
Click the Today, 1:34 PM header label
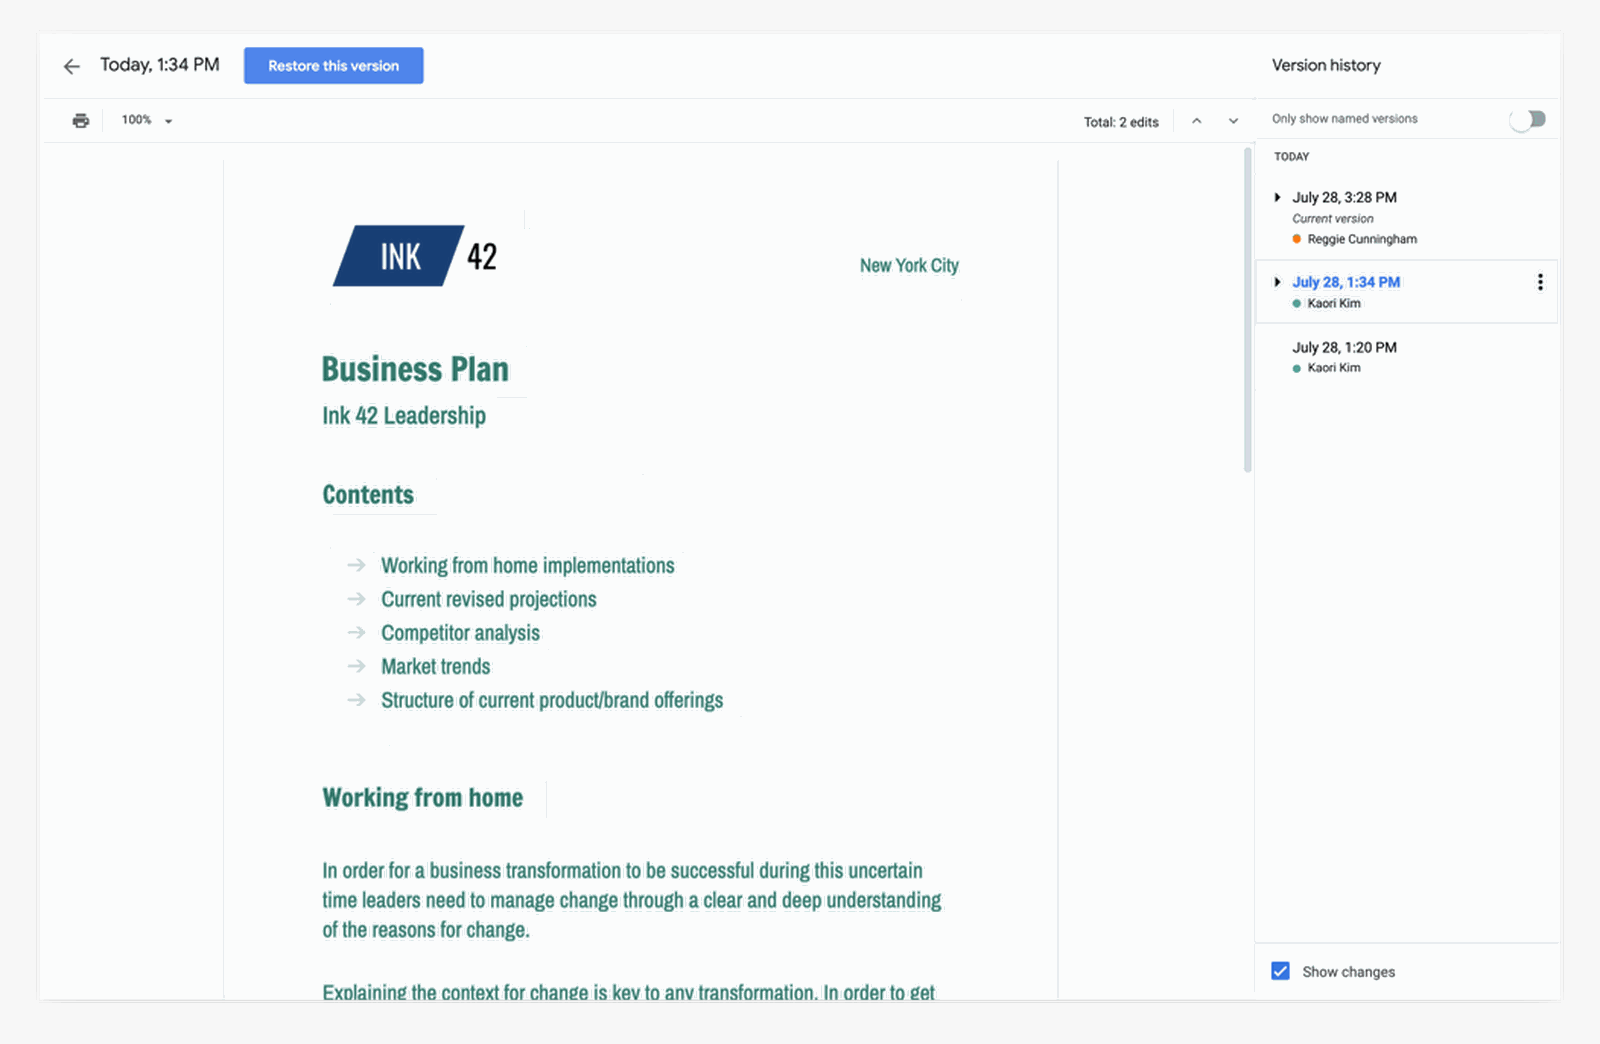(x=159, y=65)
